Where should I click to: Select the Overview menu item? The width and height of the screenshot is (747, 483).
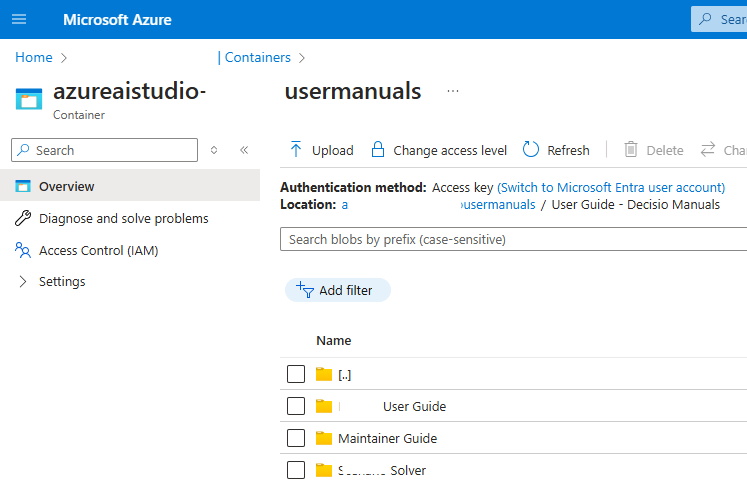click(66, 186)
